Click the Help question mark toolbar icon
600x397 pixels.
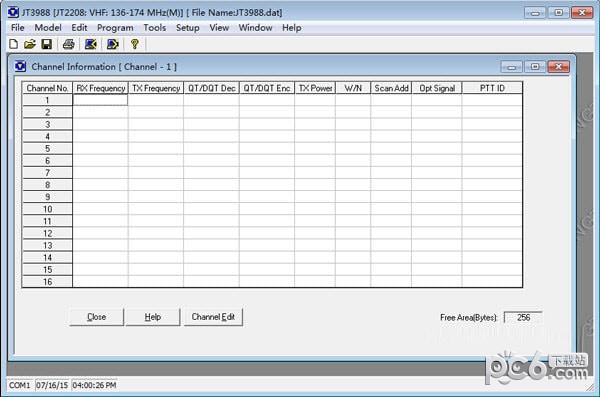tap(135, 44)
